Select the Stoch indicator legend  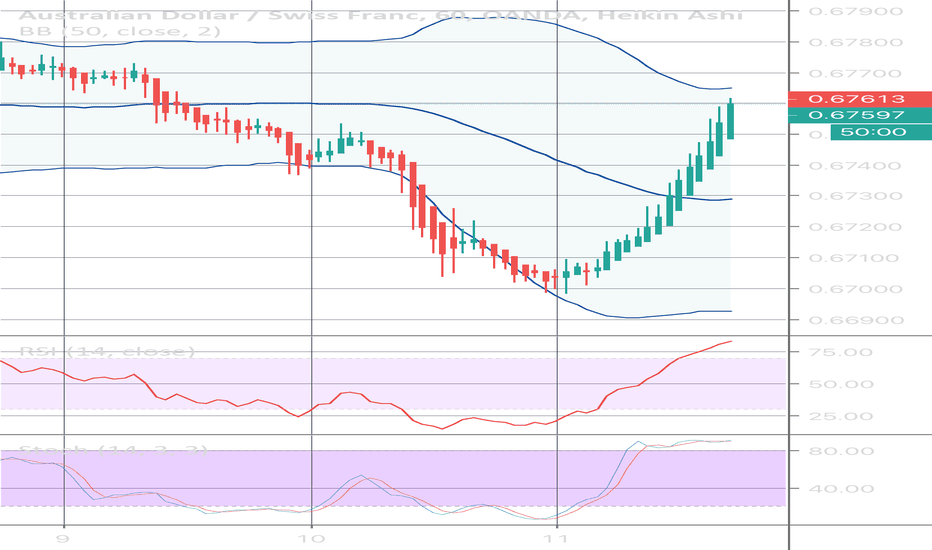tap(114, 450)
